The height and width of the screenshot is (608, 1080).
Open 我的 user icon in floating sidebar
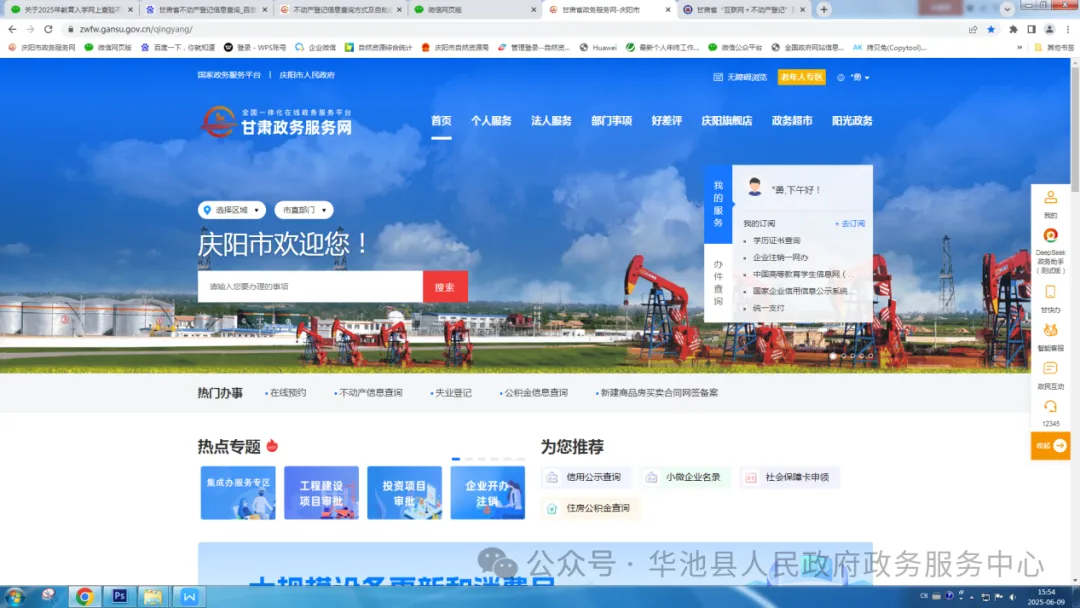click(1049, 198)
